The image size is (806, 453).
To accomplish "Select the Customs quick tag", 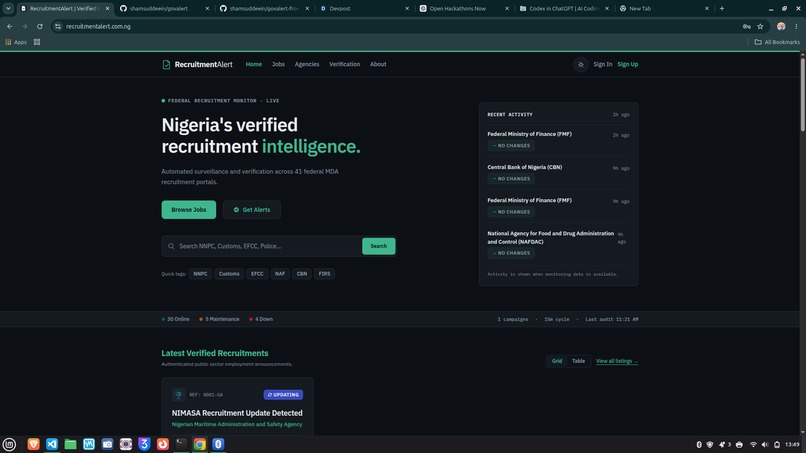I will [229, 274].
